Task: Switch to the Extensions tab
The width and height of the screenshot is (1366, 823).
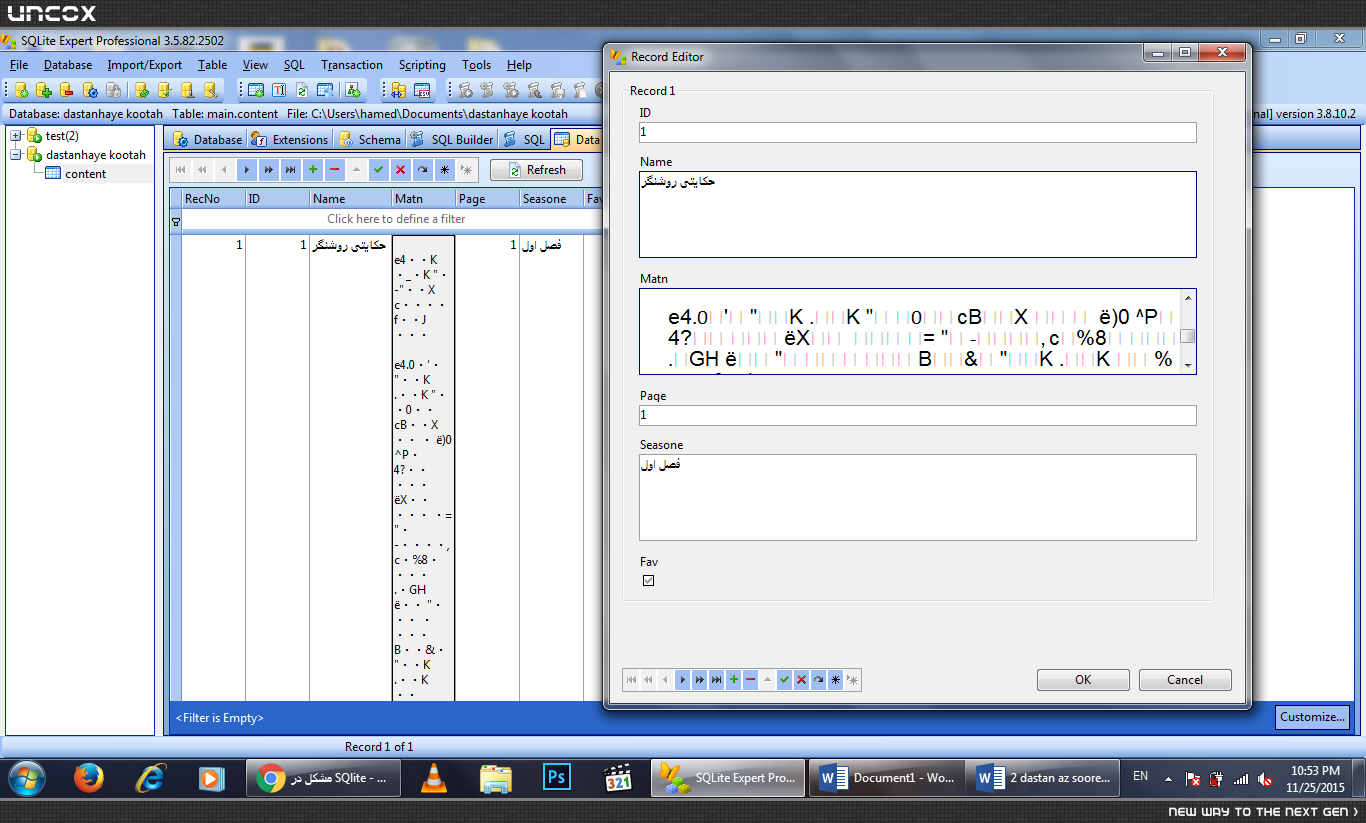Action: click(290, 140)
